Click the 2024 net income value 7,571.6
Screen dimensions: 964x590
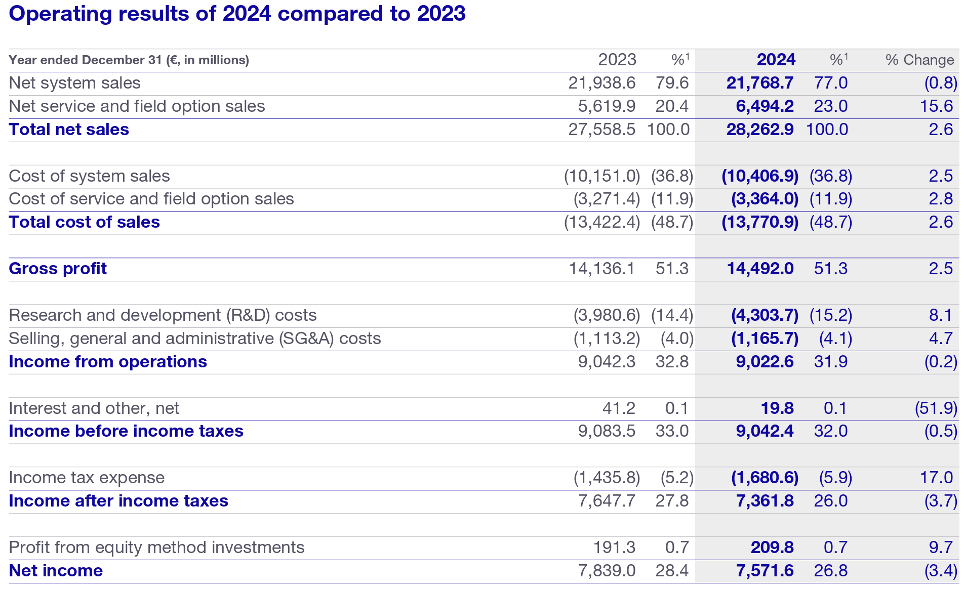[x=764, y=571]
